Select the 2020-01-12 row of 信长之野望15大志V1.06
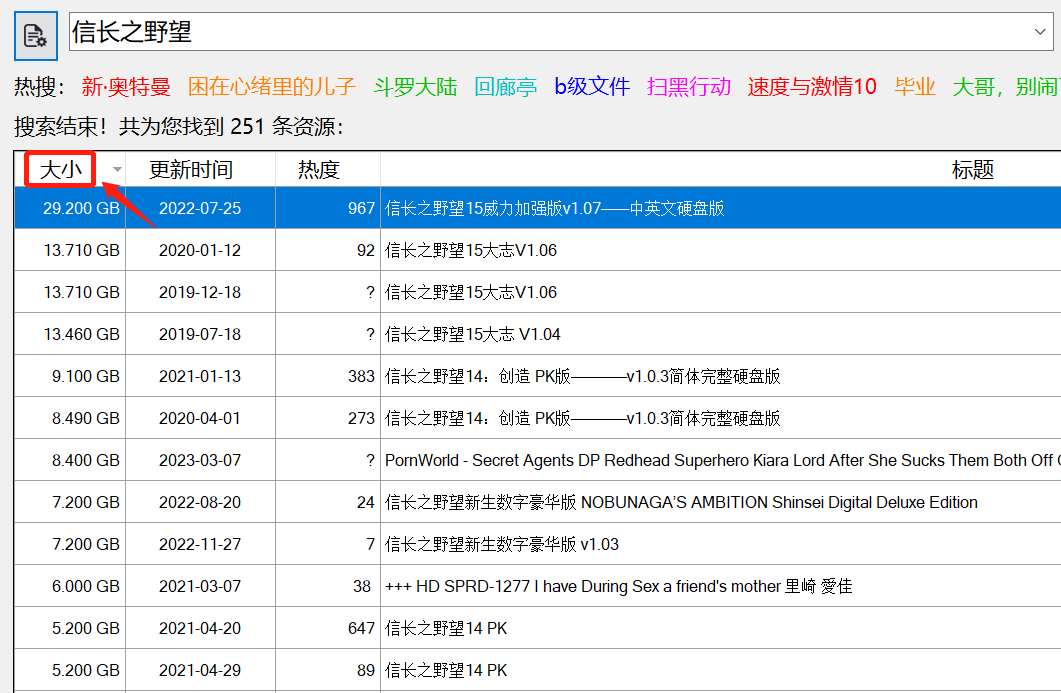This screenshot has width=1061, height=693. coord(538,250)
